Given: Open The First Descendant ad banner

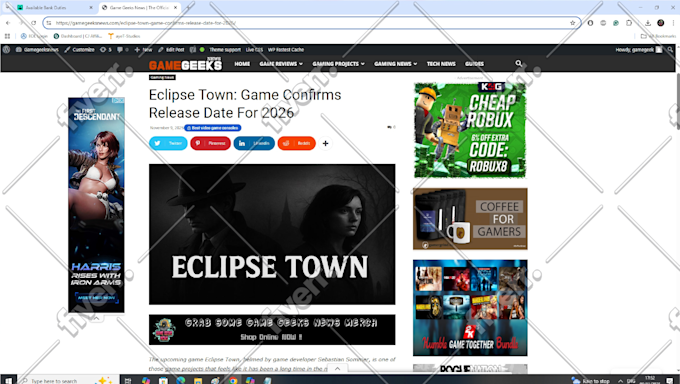Looking at the screenshot, I should pyautogui.click(x=96, y=205).
